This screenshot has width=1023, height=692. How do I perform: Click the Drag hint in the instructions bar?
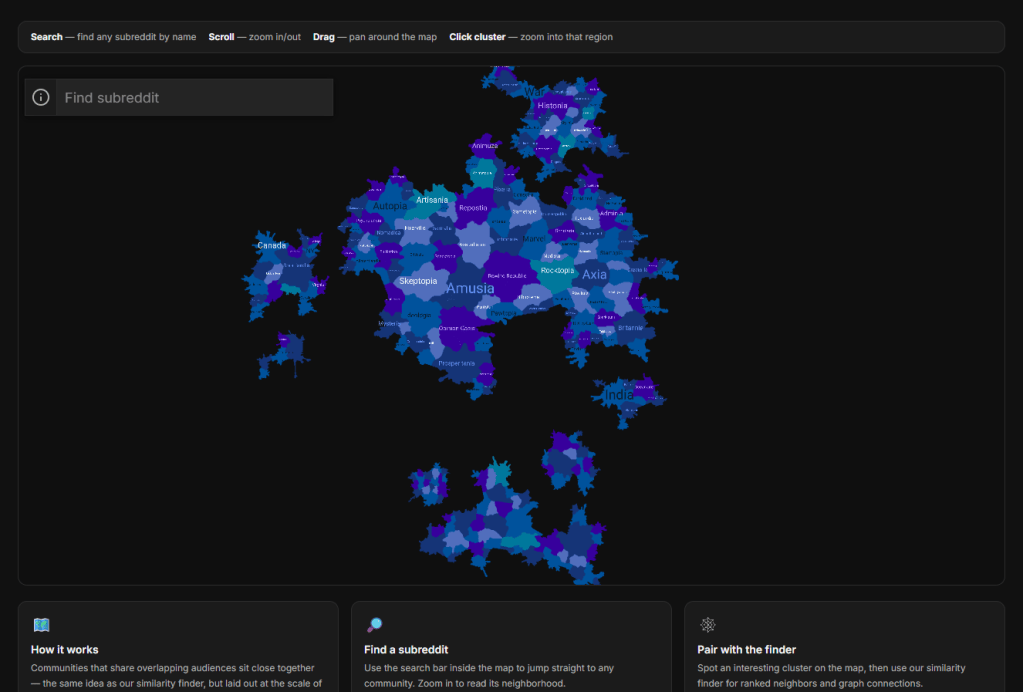coord(374,37)
